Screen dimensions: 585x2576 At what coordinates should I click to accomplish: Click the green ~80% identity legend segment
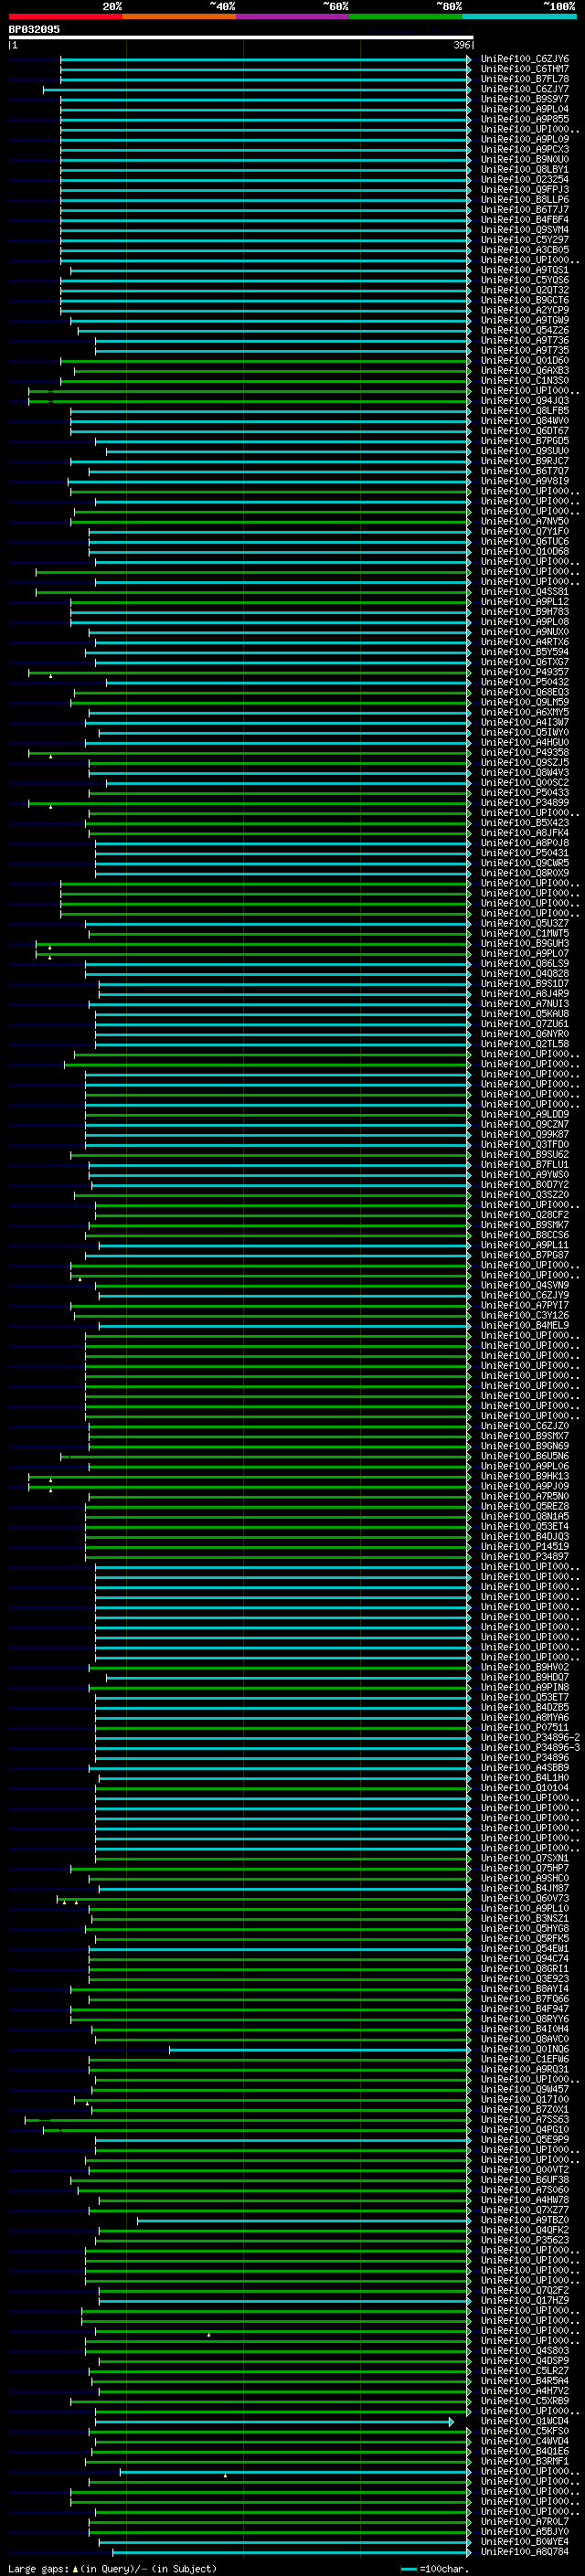[406, 17]
